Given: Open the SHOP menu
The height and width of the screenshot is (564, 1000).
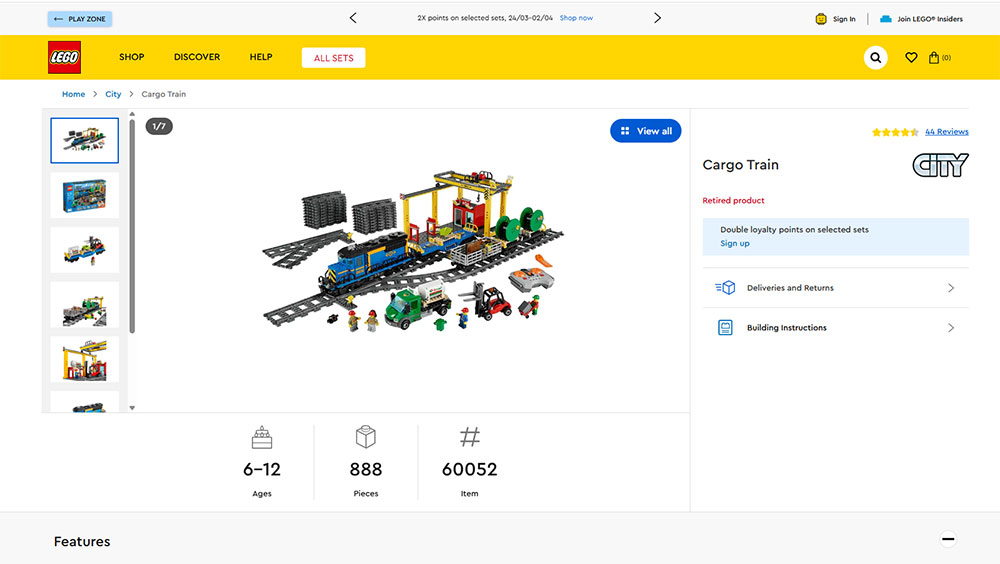Looking at the screenshot, I should point(131,57).
